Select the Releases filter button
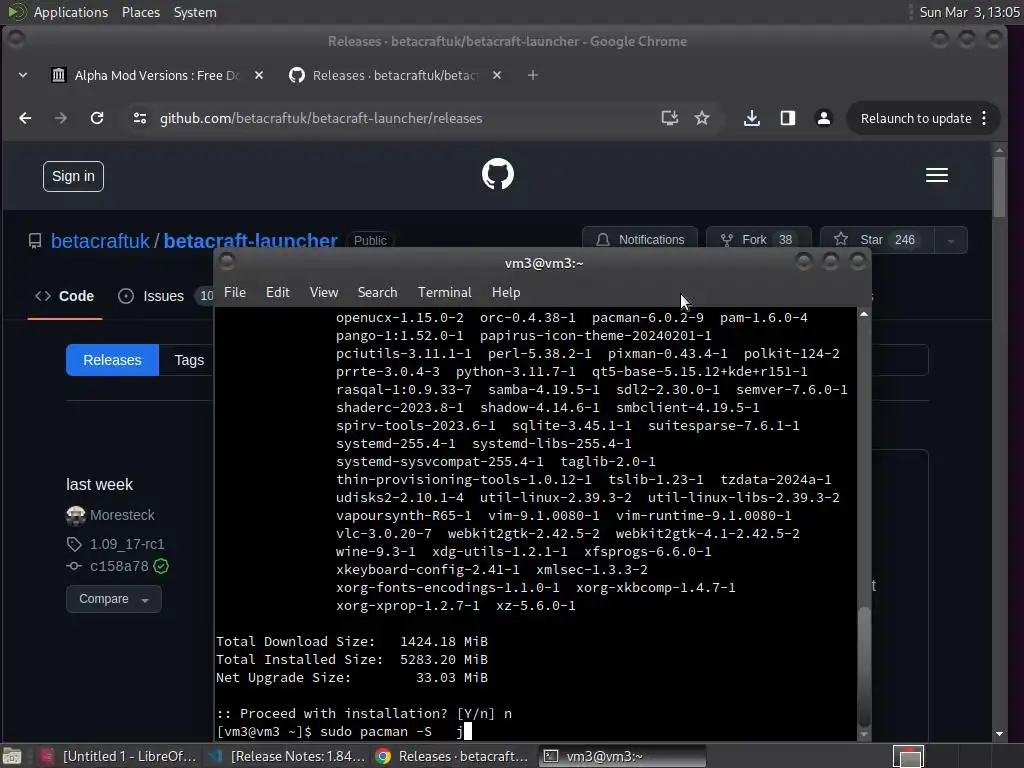Image resolution: width=1024 pixels, height=768 pixels. [x=112, y=360]
